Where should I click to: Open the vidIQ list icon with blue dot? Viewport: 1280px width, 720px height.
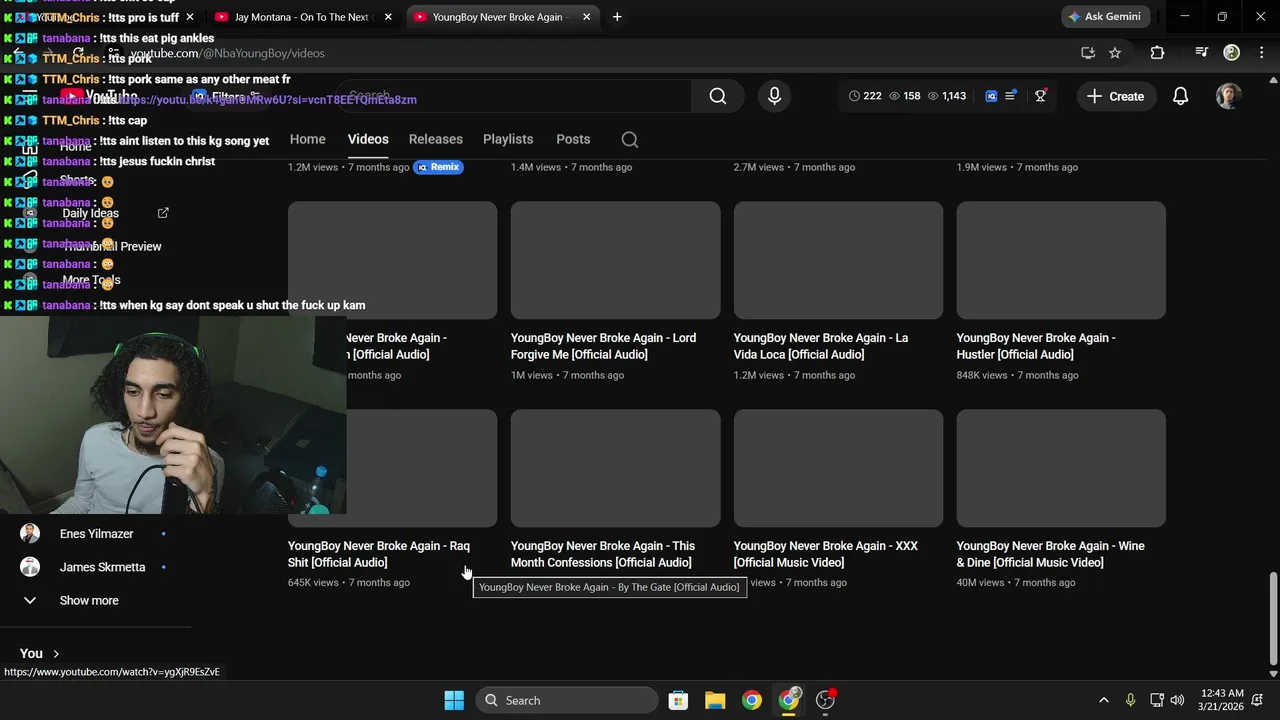tap(1011, 96)
